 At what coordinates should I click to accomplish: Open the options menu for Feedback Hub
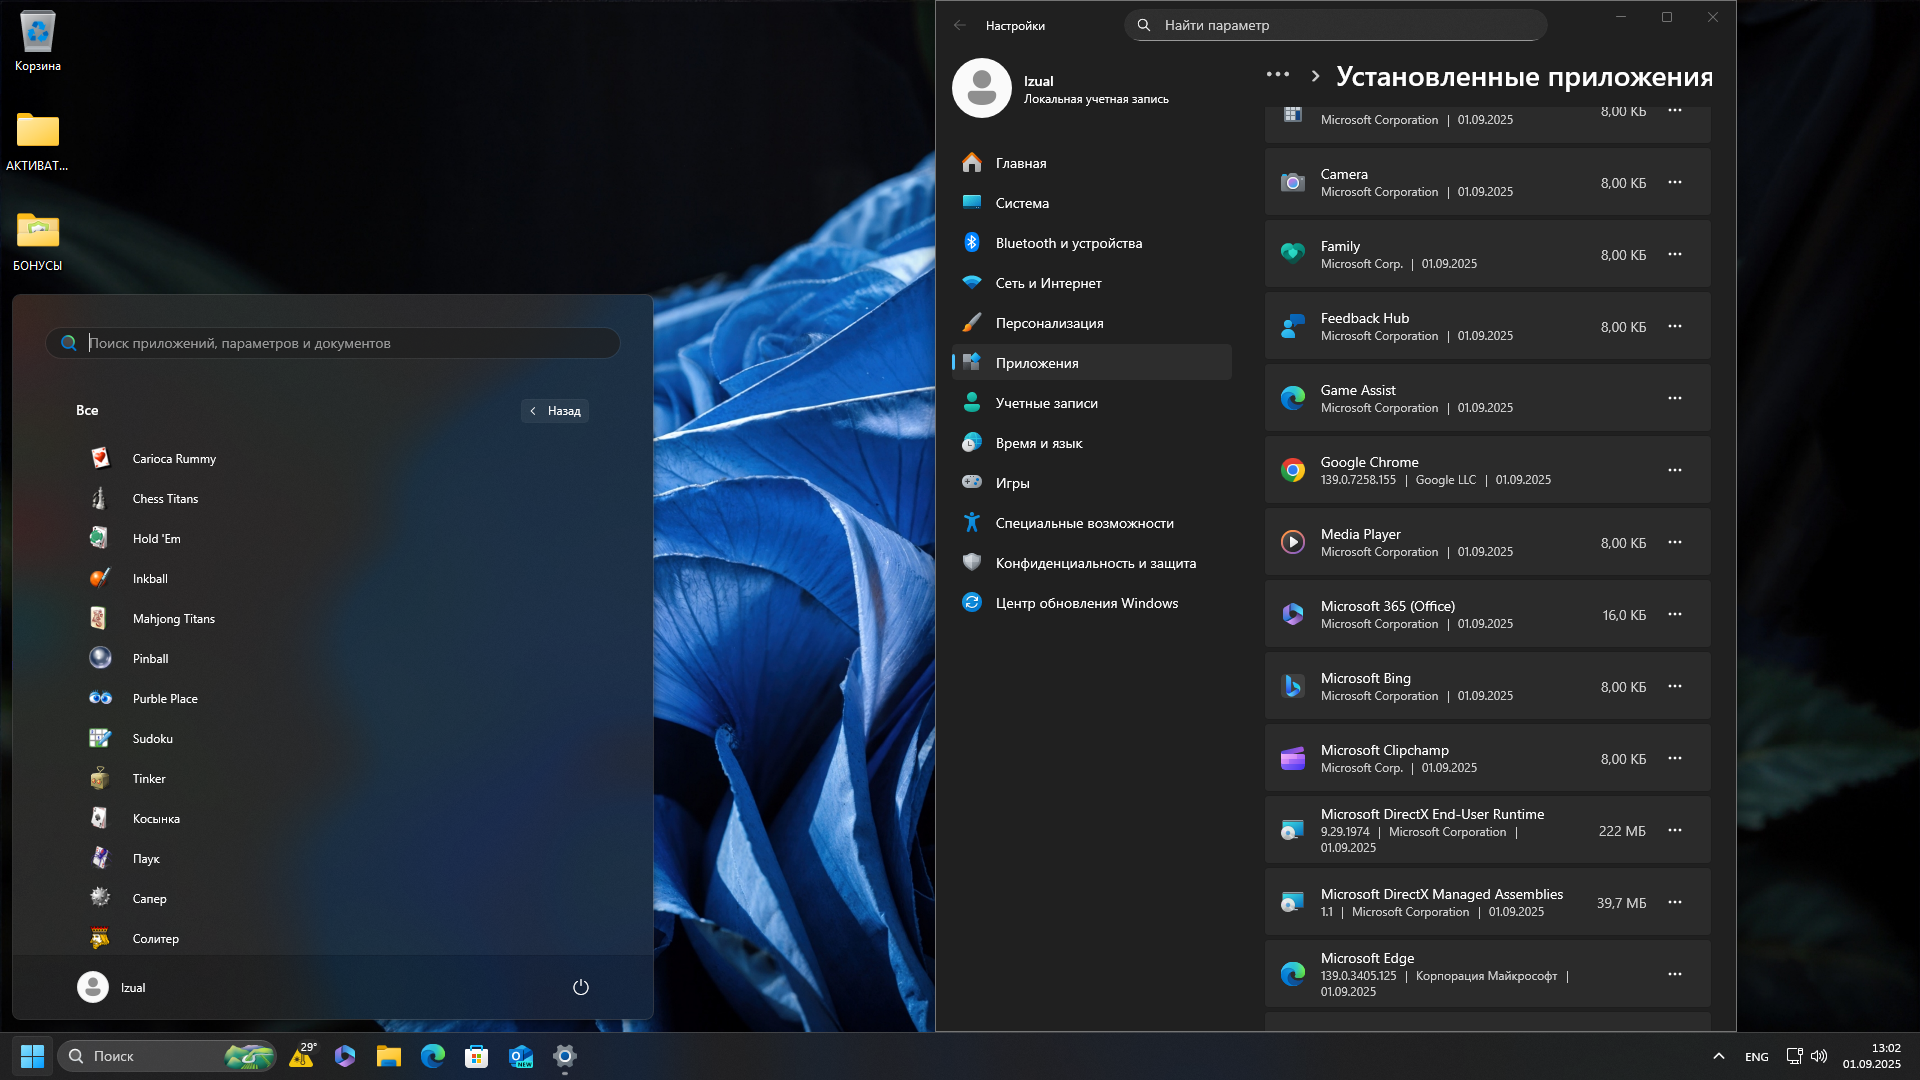(x=1675, y=327)
